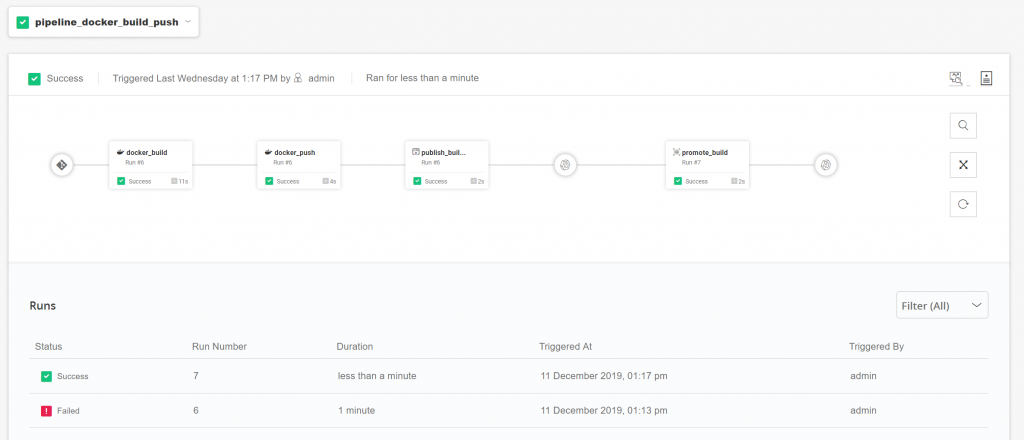Expand the pipeline_docker_build_push name dropdown
The width and height of the screenshot is (1024, 440).
(x=187, y=21)
